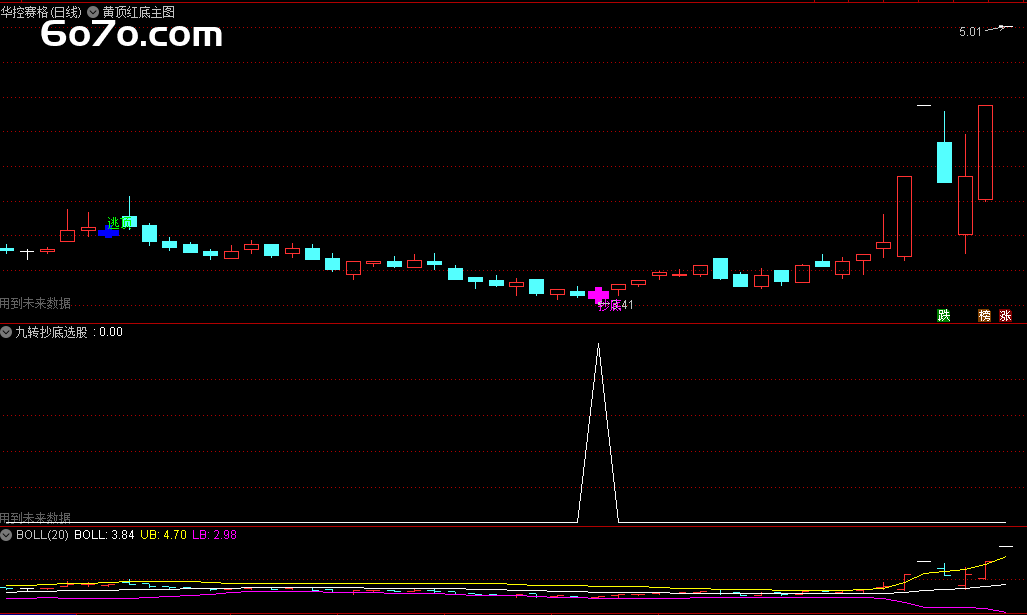Click the red 涨 badge
1027x615 pixels.
coord(1005,316)
